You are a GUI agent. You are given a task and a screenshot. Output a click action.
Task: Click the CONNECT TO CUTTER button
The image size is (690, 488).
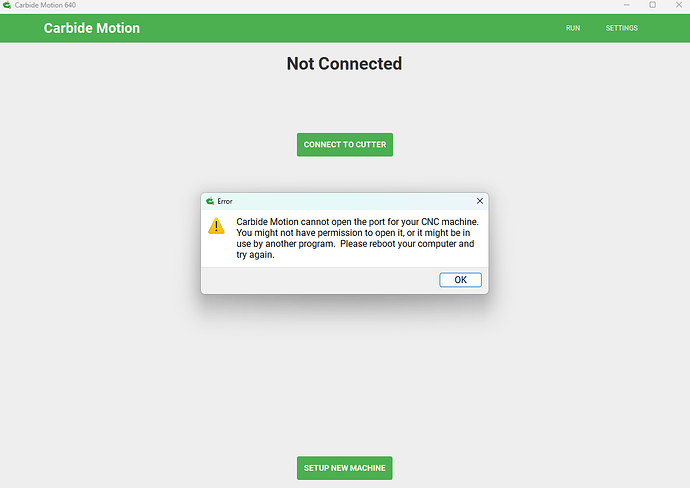344,145
